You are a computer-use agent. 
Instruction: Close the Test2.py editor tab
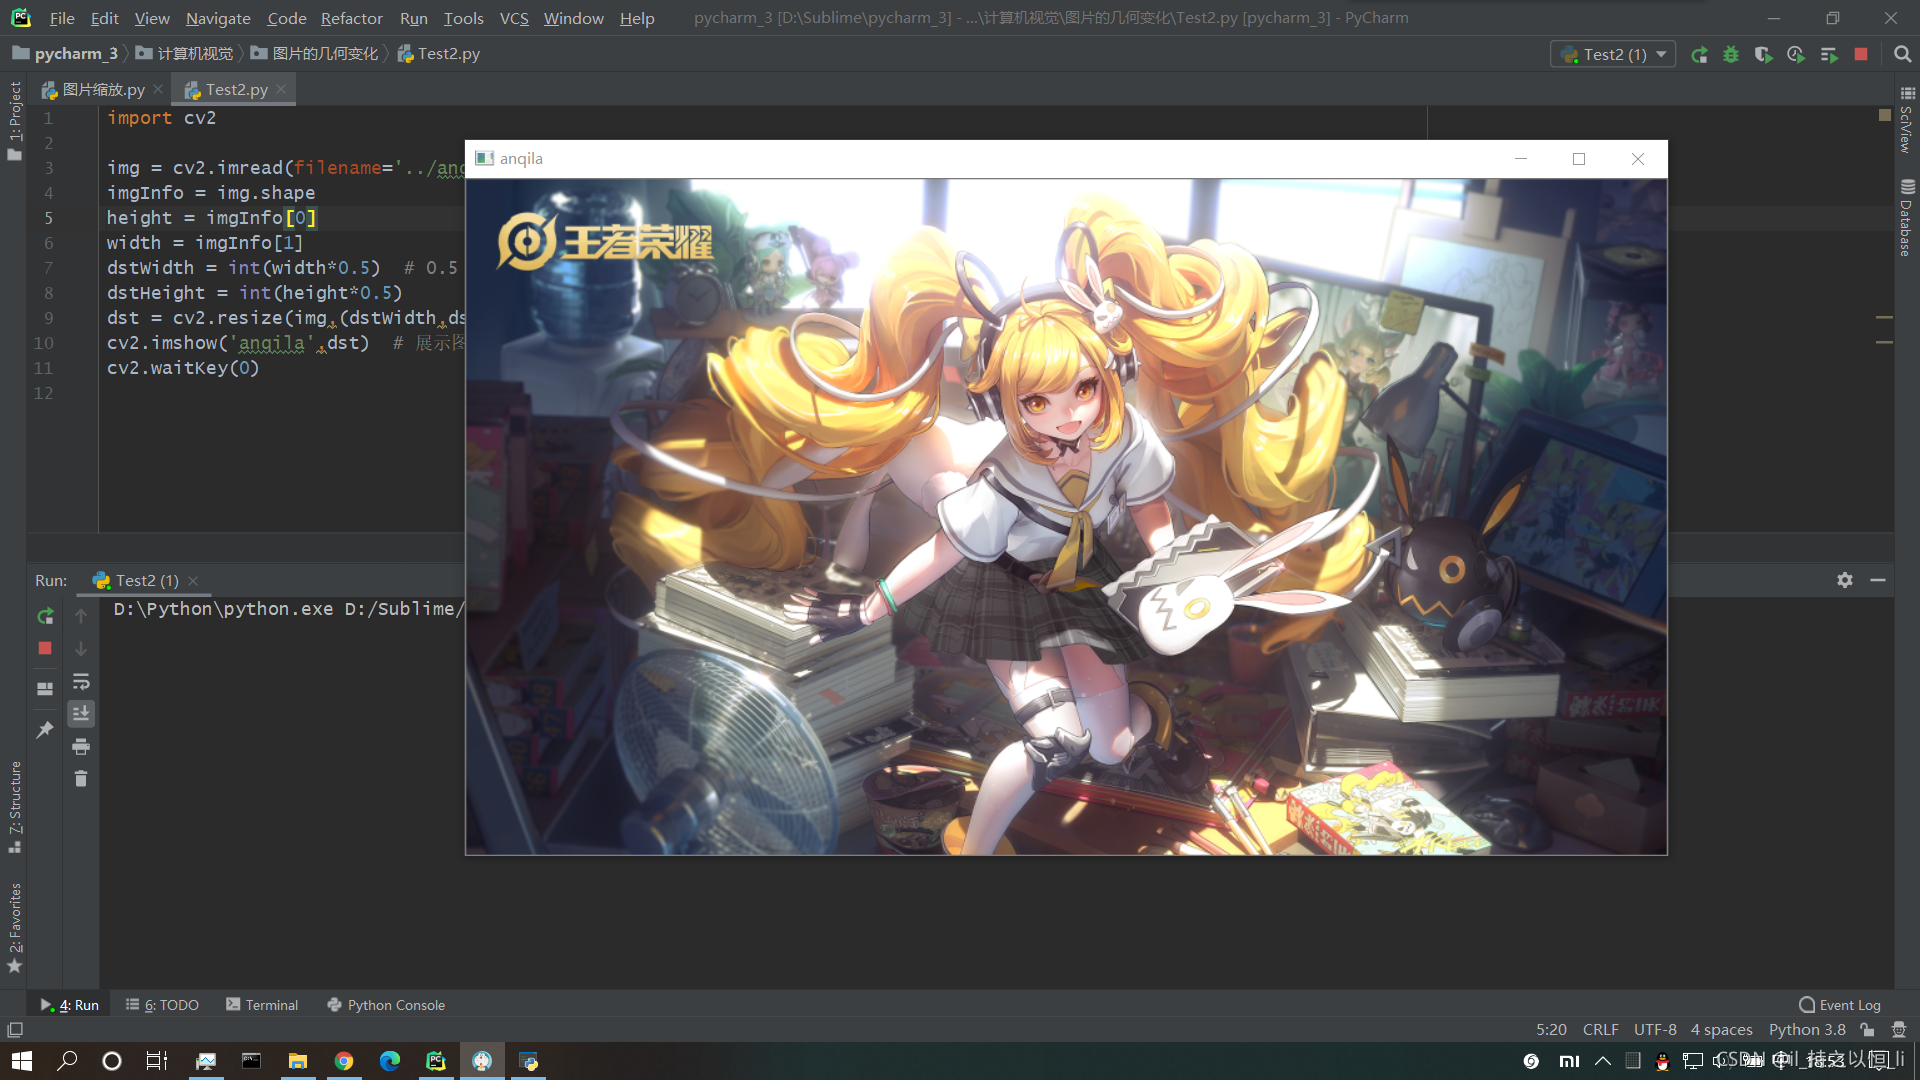(x=282, y=90)
